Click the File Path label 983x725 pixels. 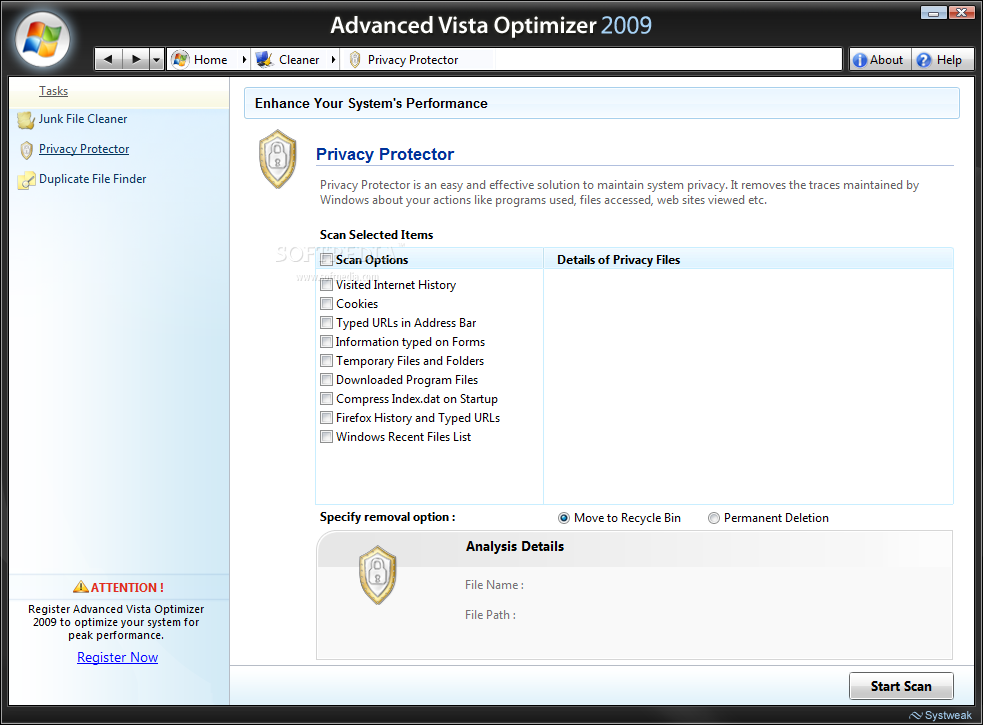point(490,615)
